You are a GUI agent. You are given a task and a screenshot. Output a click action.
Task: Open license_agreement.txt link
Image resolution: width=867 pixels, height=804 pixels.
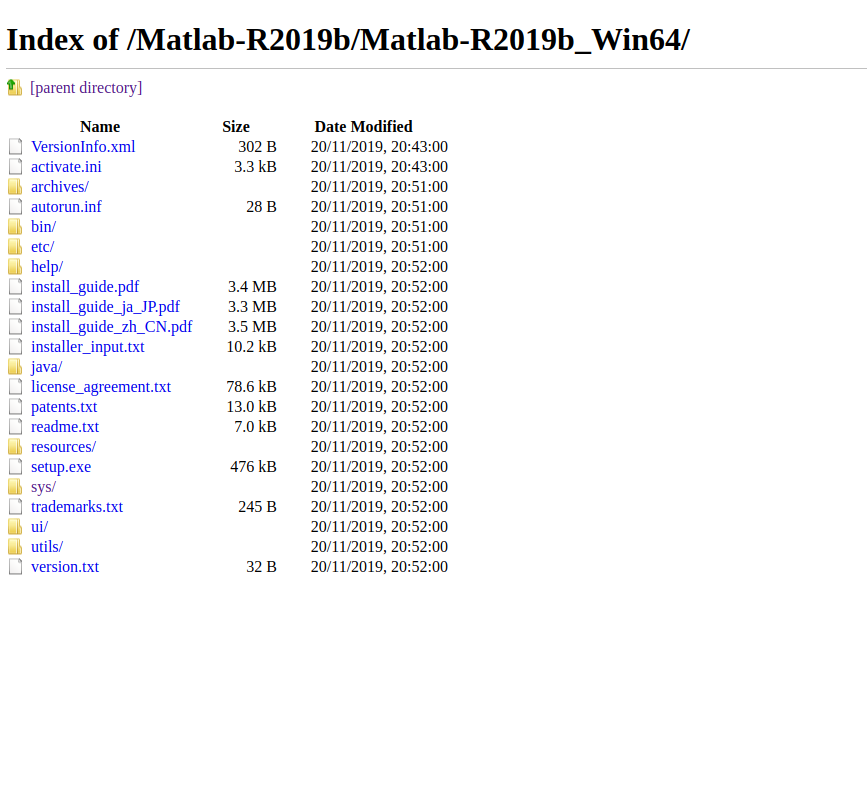pos(101,387)
